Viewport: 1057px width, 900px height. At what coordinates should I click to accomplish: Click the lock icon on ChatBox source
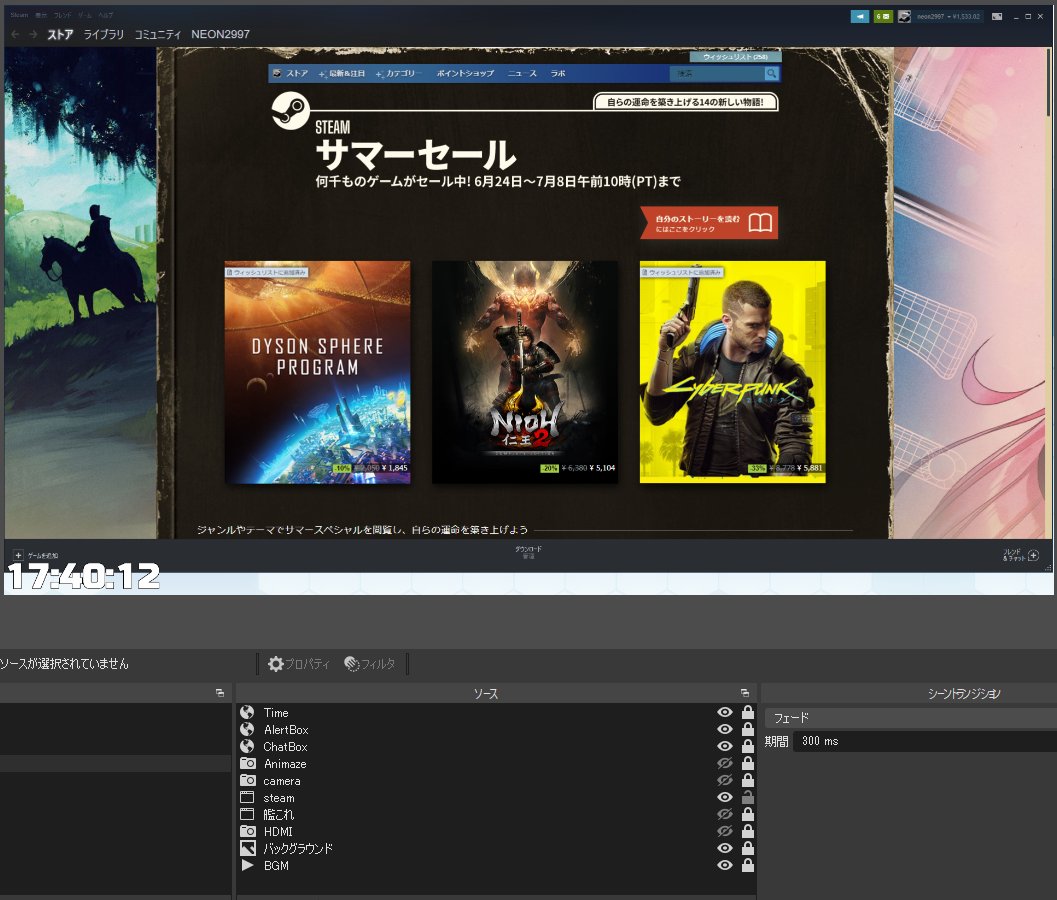748,746
